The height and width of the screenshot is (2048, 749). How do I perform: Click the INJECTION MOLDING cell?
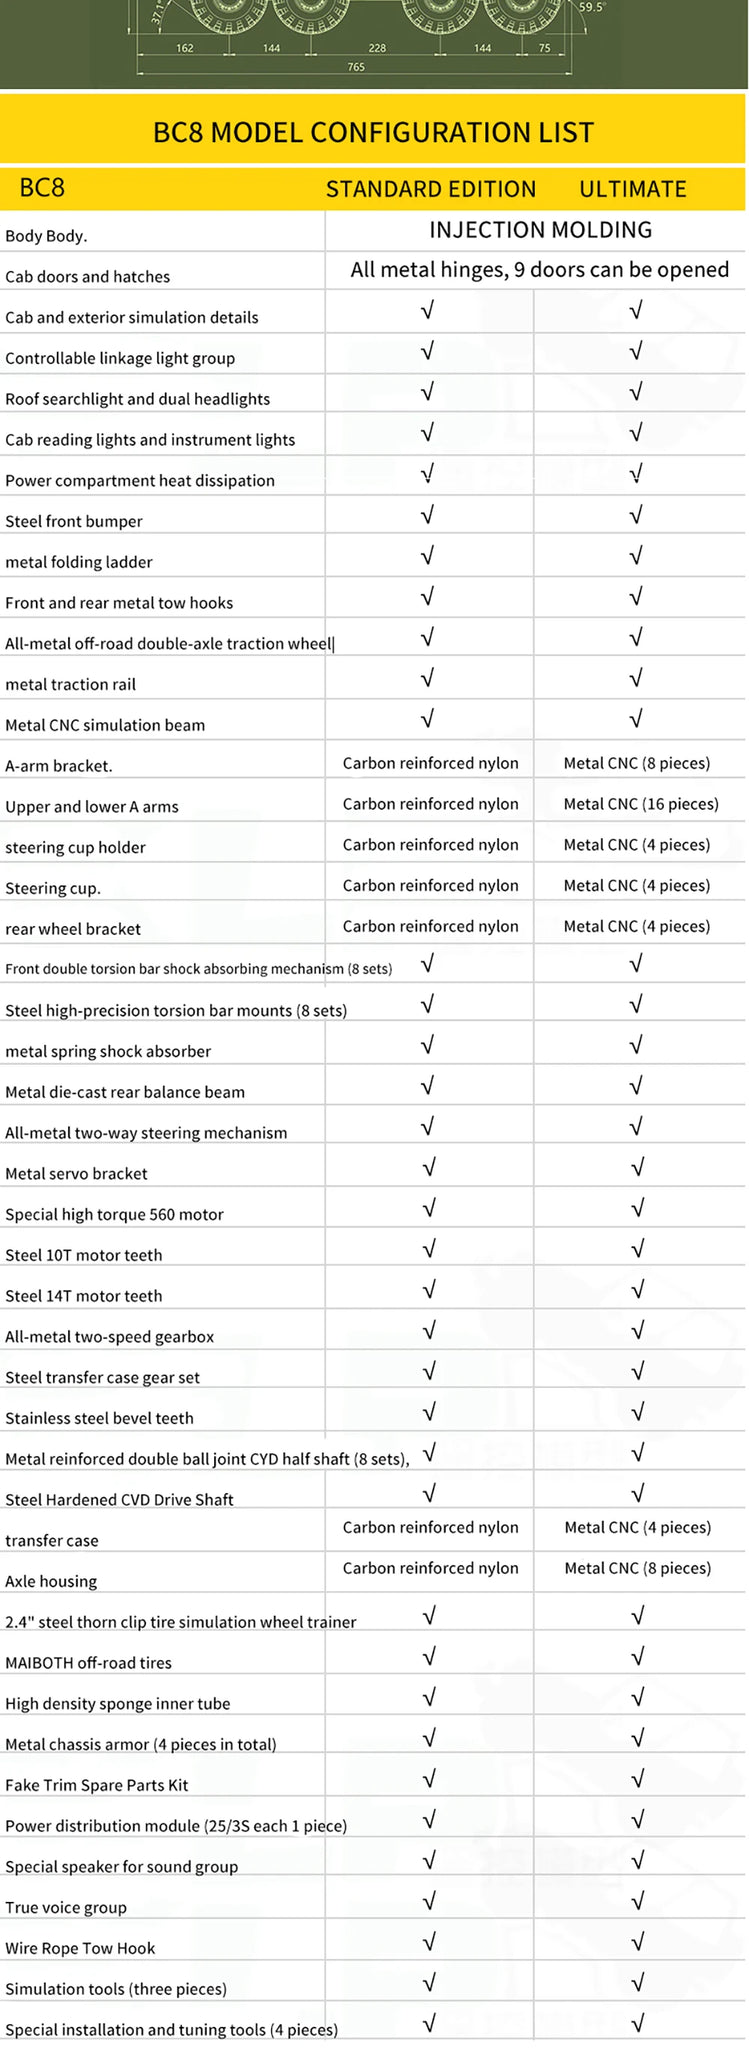540,230
